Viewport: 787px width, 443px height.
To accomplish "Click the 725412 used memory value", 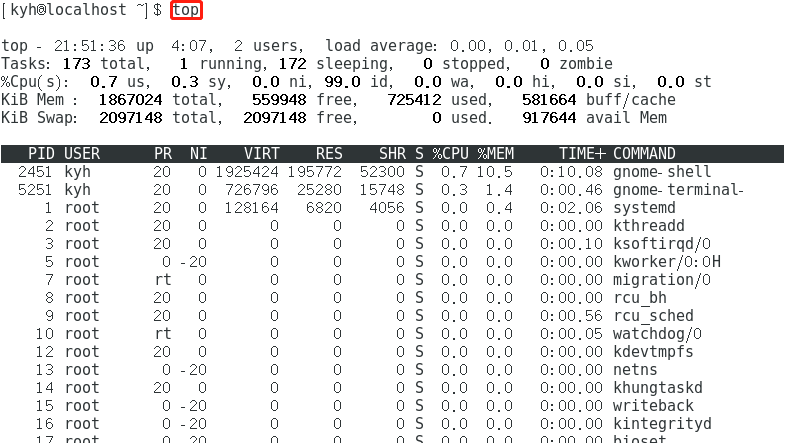I will pyautogui.click(x=414, y=100).
